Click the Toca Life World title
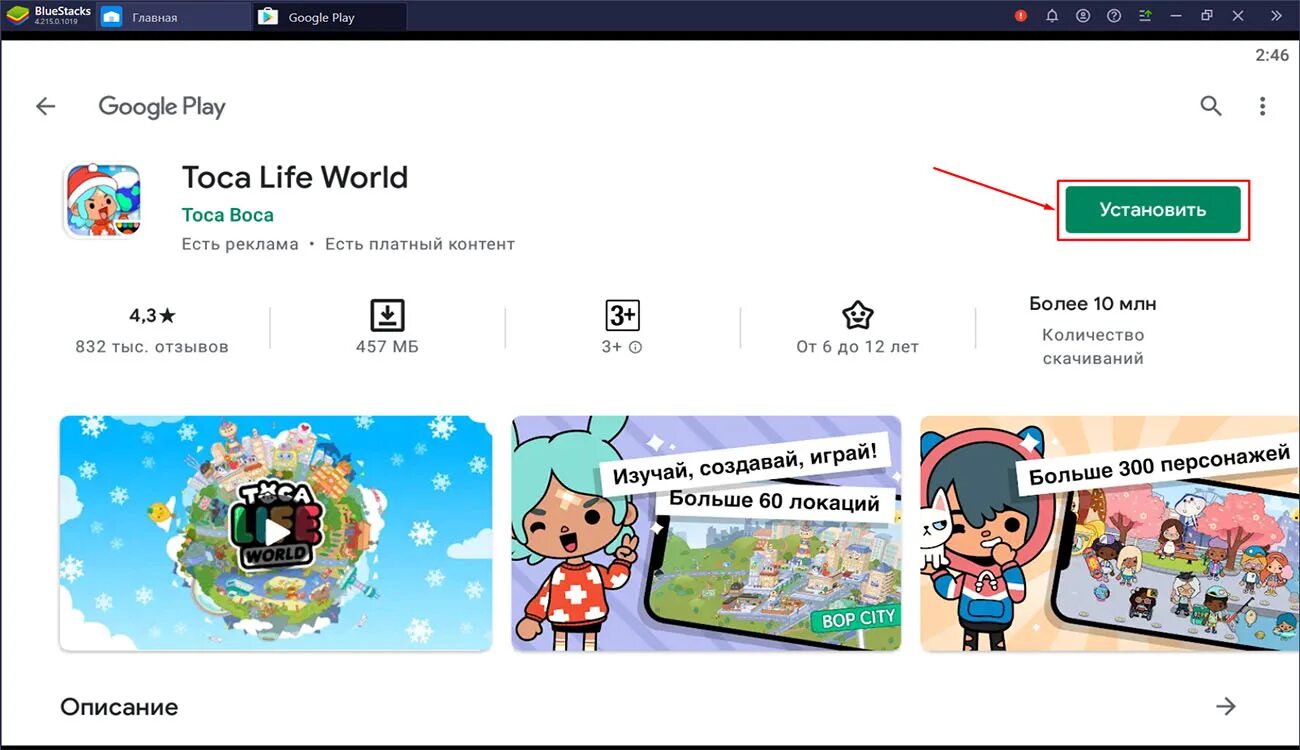 coord(295,177)
